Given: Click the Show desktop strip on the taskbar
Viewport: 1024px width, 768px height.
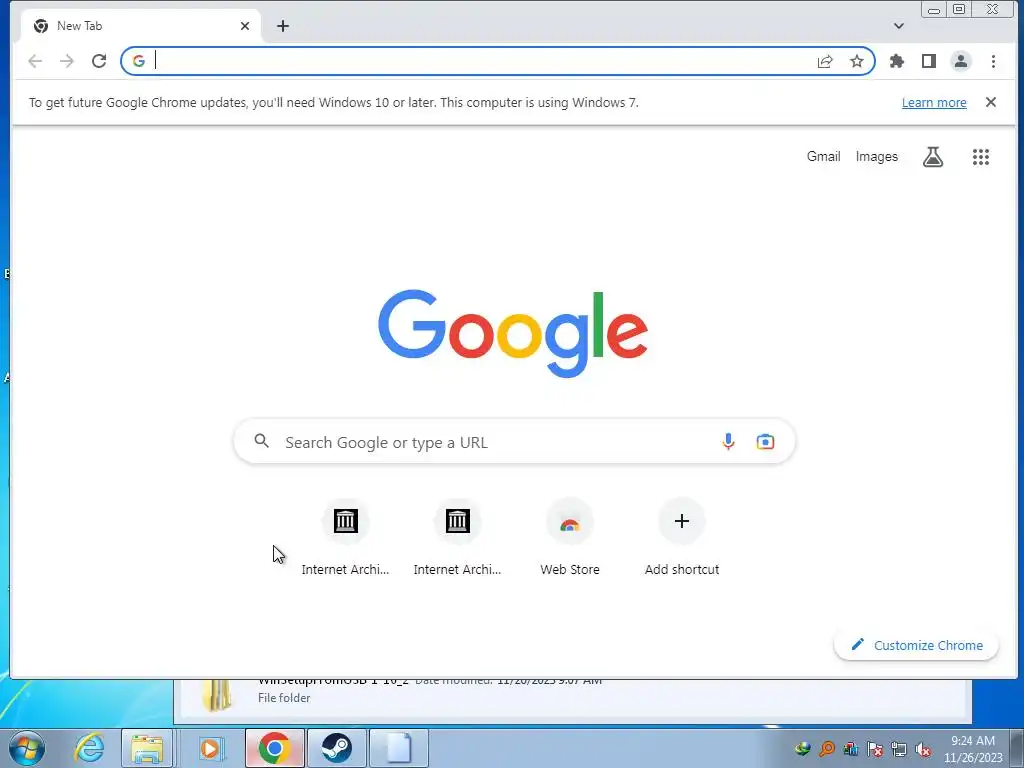Looking at the screenshot, I should point(1018,748).
